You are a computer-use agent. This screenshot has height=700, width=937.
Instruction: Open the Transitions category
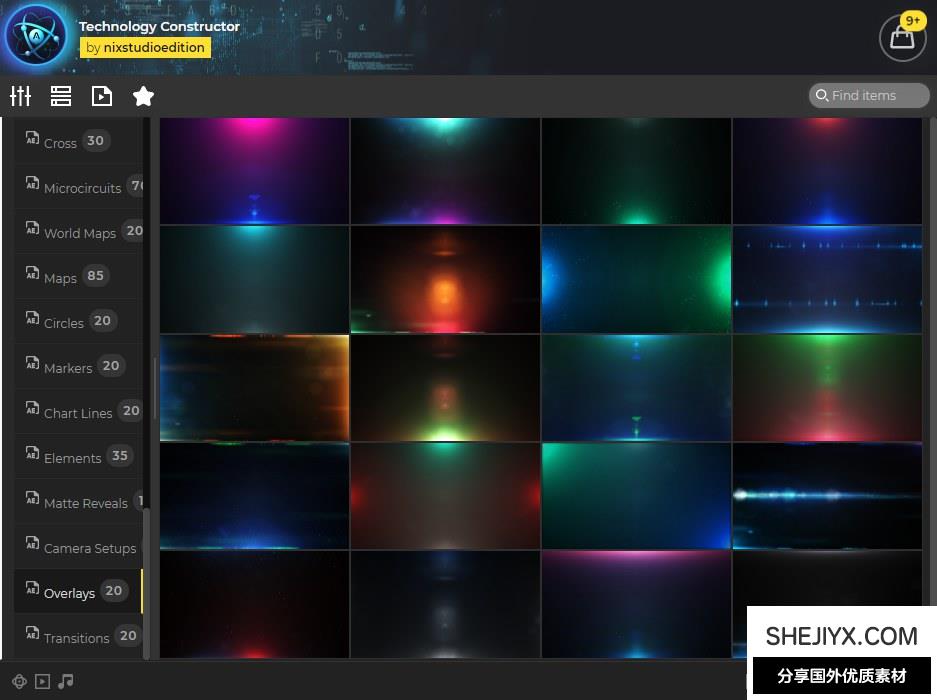[76, 638]
